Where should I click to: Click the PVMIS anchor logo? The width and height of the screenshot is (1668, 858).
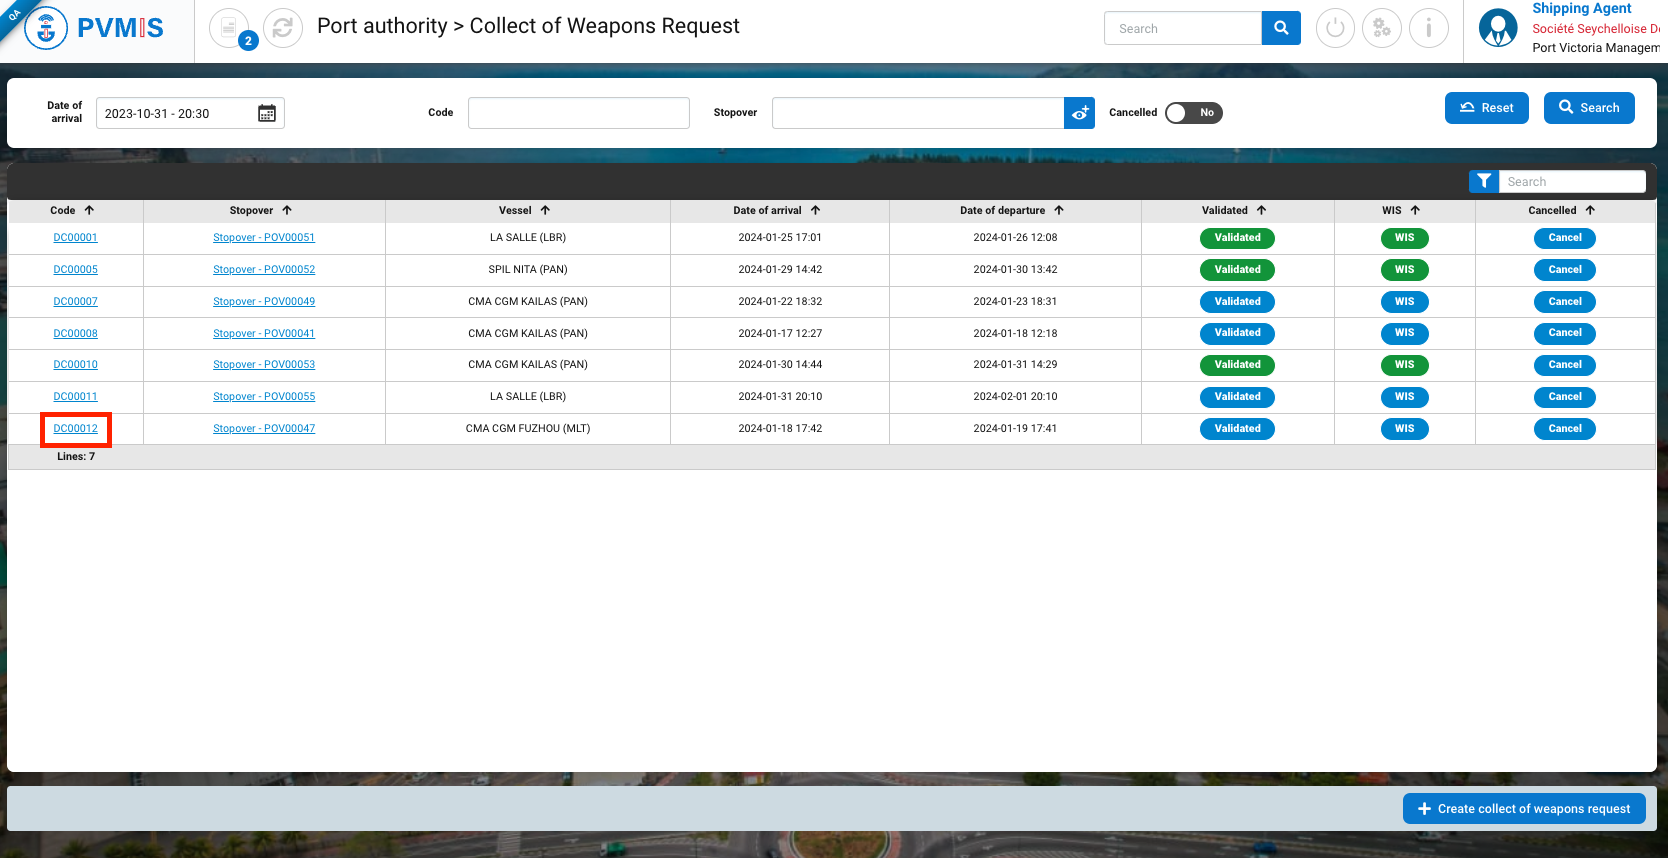tap(46, 28)
